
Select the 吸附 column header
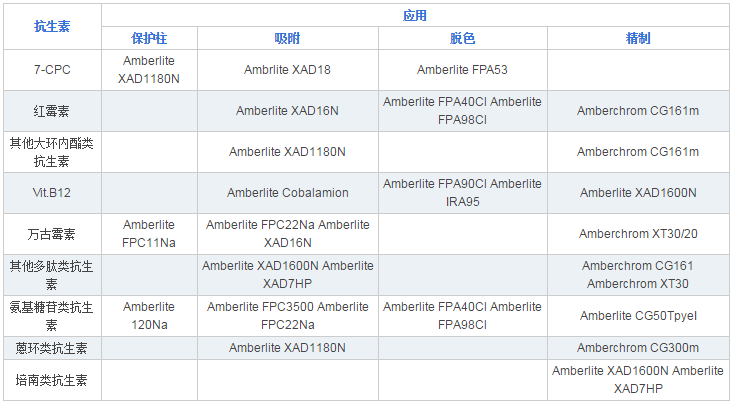pyautogui.click(x=287, y=38)
